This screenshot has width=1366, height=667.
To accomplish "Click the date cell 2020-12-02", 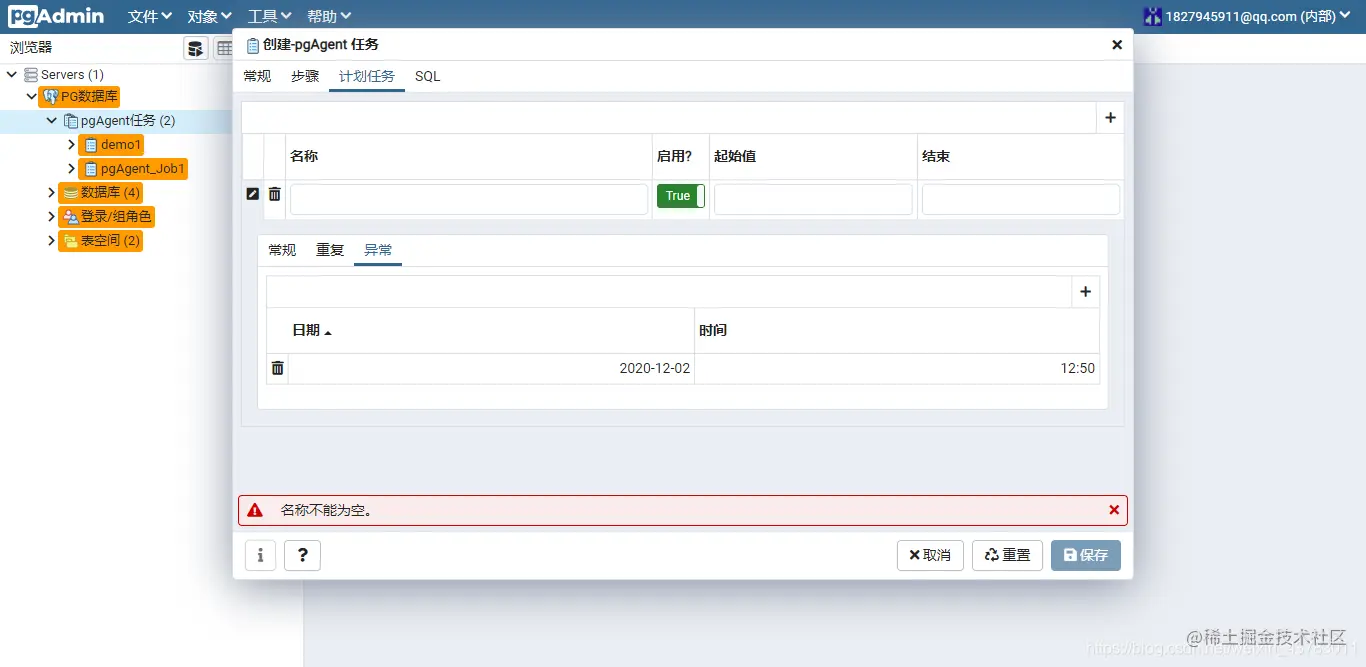I will (x=491, y=368).
